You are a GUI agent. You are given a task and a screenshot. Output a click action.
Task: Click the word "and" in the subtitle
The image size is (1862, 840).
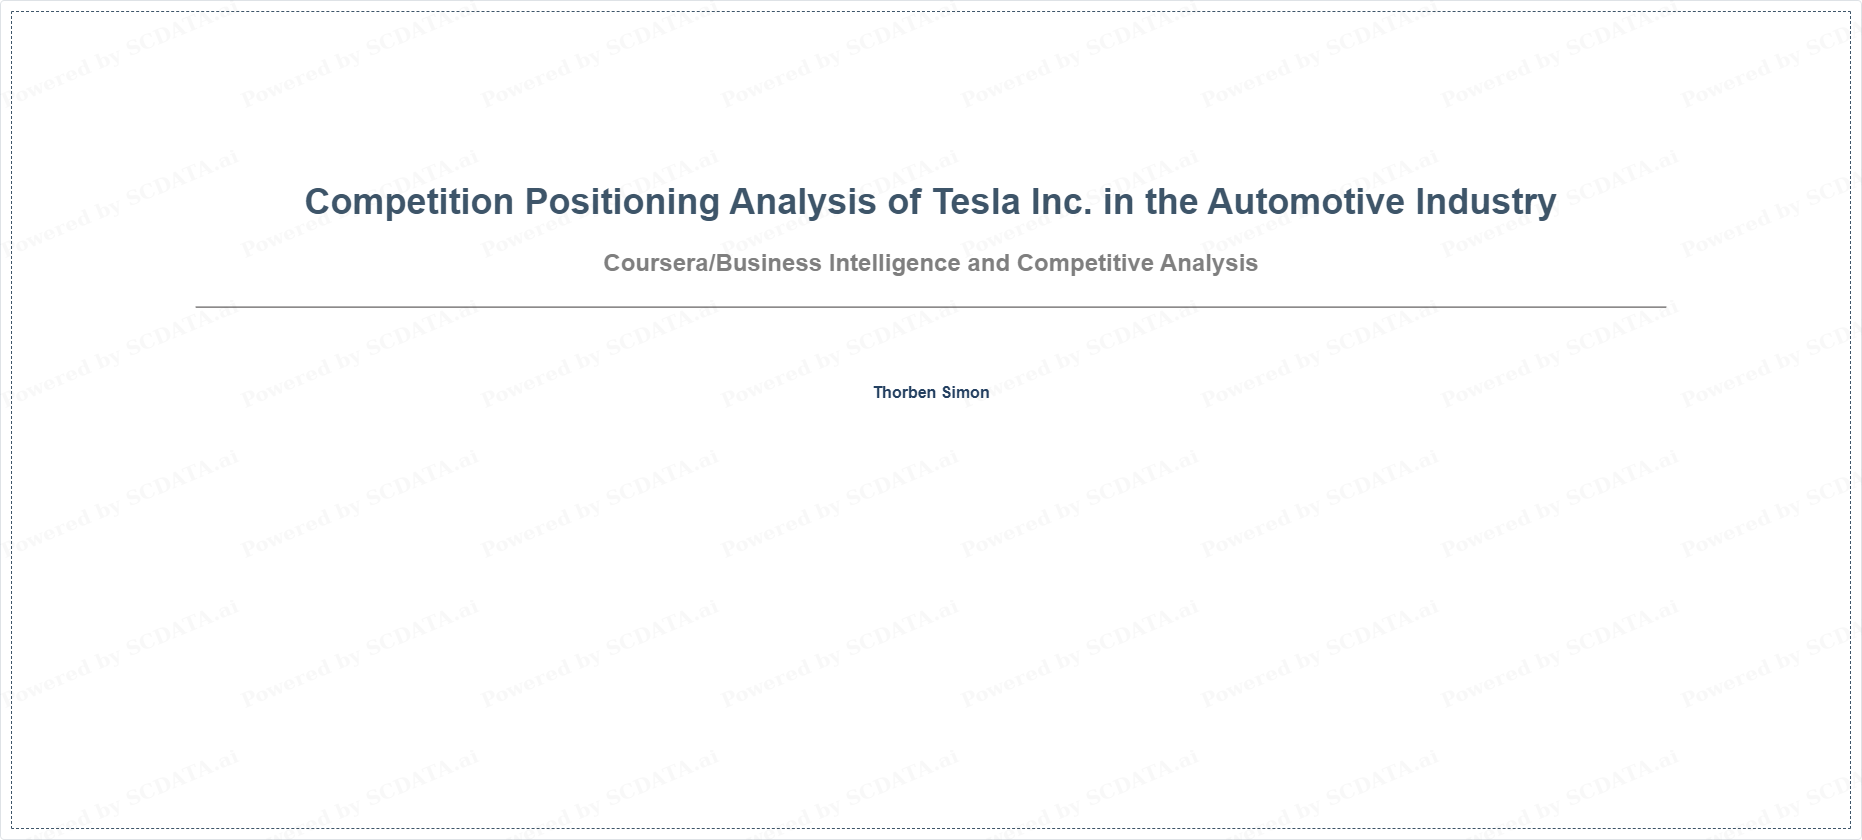pyautogui.click(x=989, y=263)
